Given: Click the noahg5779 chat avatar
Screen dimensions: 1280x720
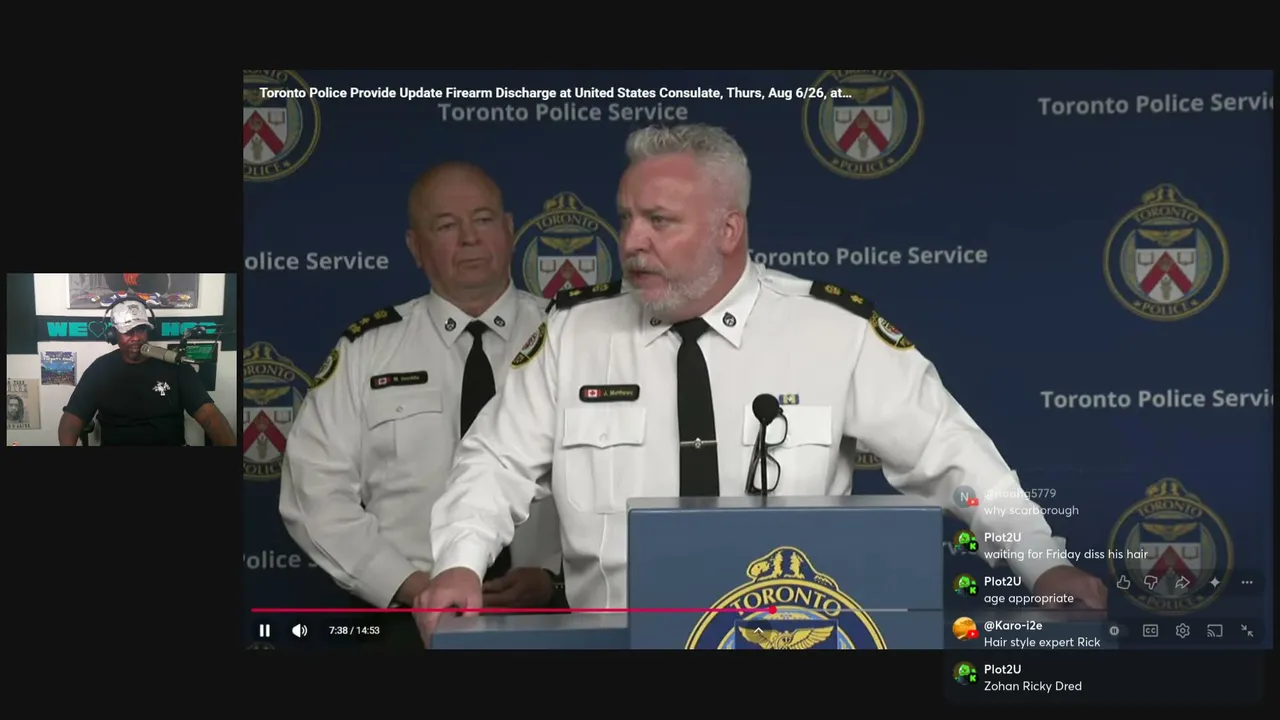Looking at the screenshot, I should pyautogui.click(x=965, y=498).
